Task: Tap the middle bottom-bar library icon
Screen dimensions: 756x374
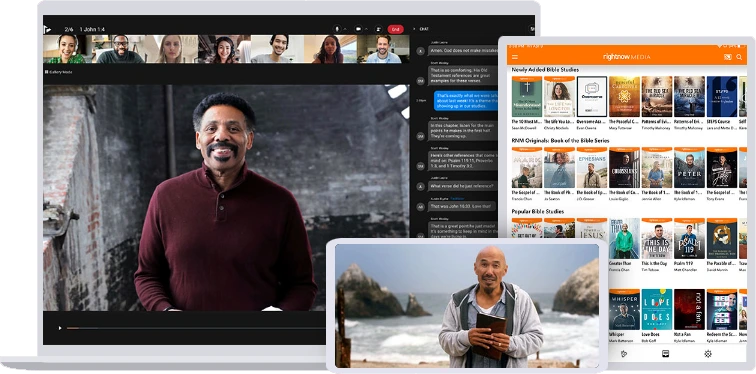Action: (665, 353)
